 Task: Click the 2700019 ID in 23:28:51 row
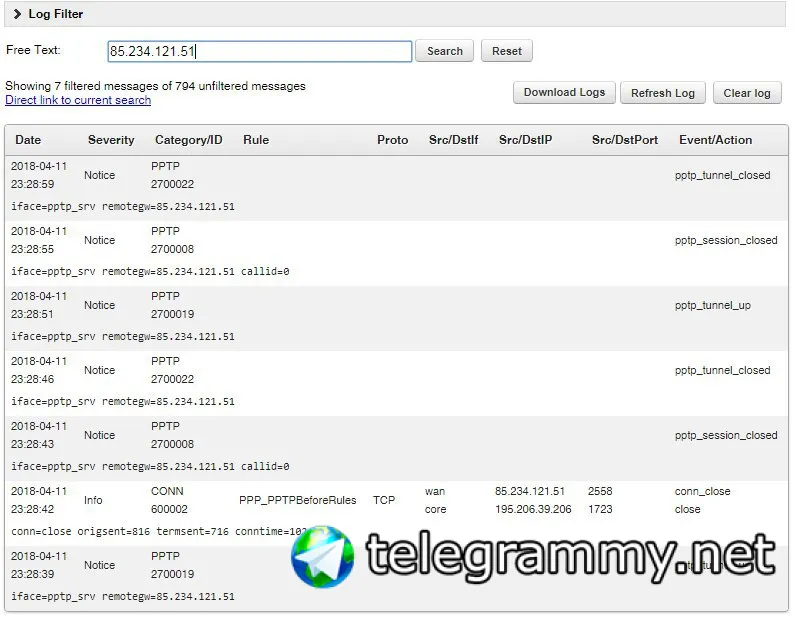[x=172, y=314]
